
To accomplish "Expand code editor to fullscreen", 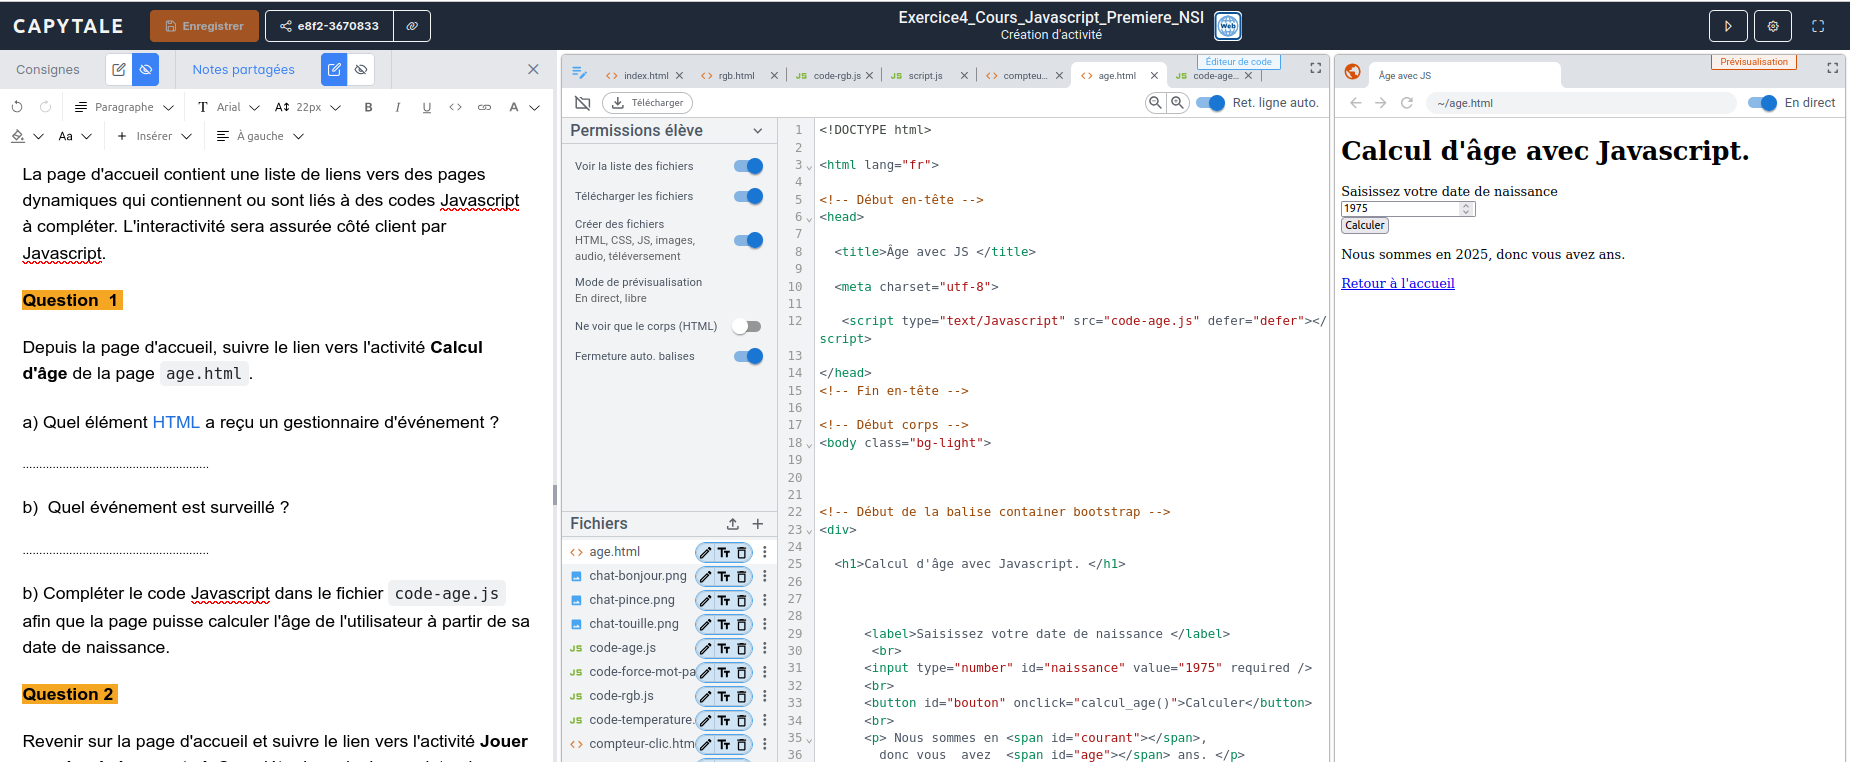I will pos(1315,68).
